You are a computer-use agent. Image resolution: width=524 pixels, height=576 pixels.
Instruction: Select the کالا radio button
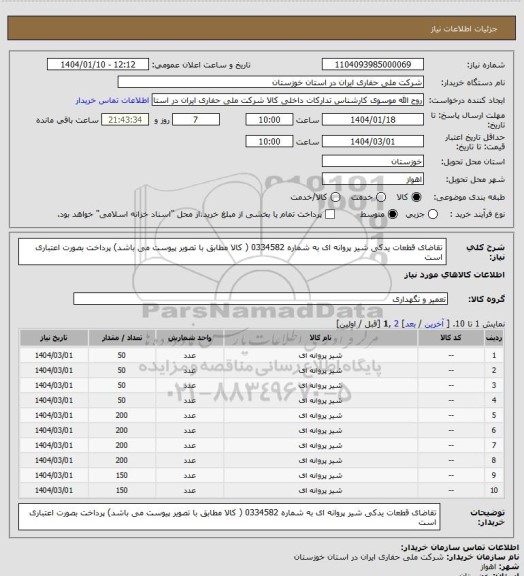pos(416,197)
